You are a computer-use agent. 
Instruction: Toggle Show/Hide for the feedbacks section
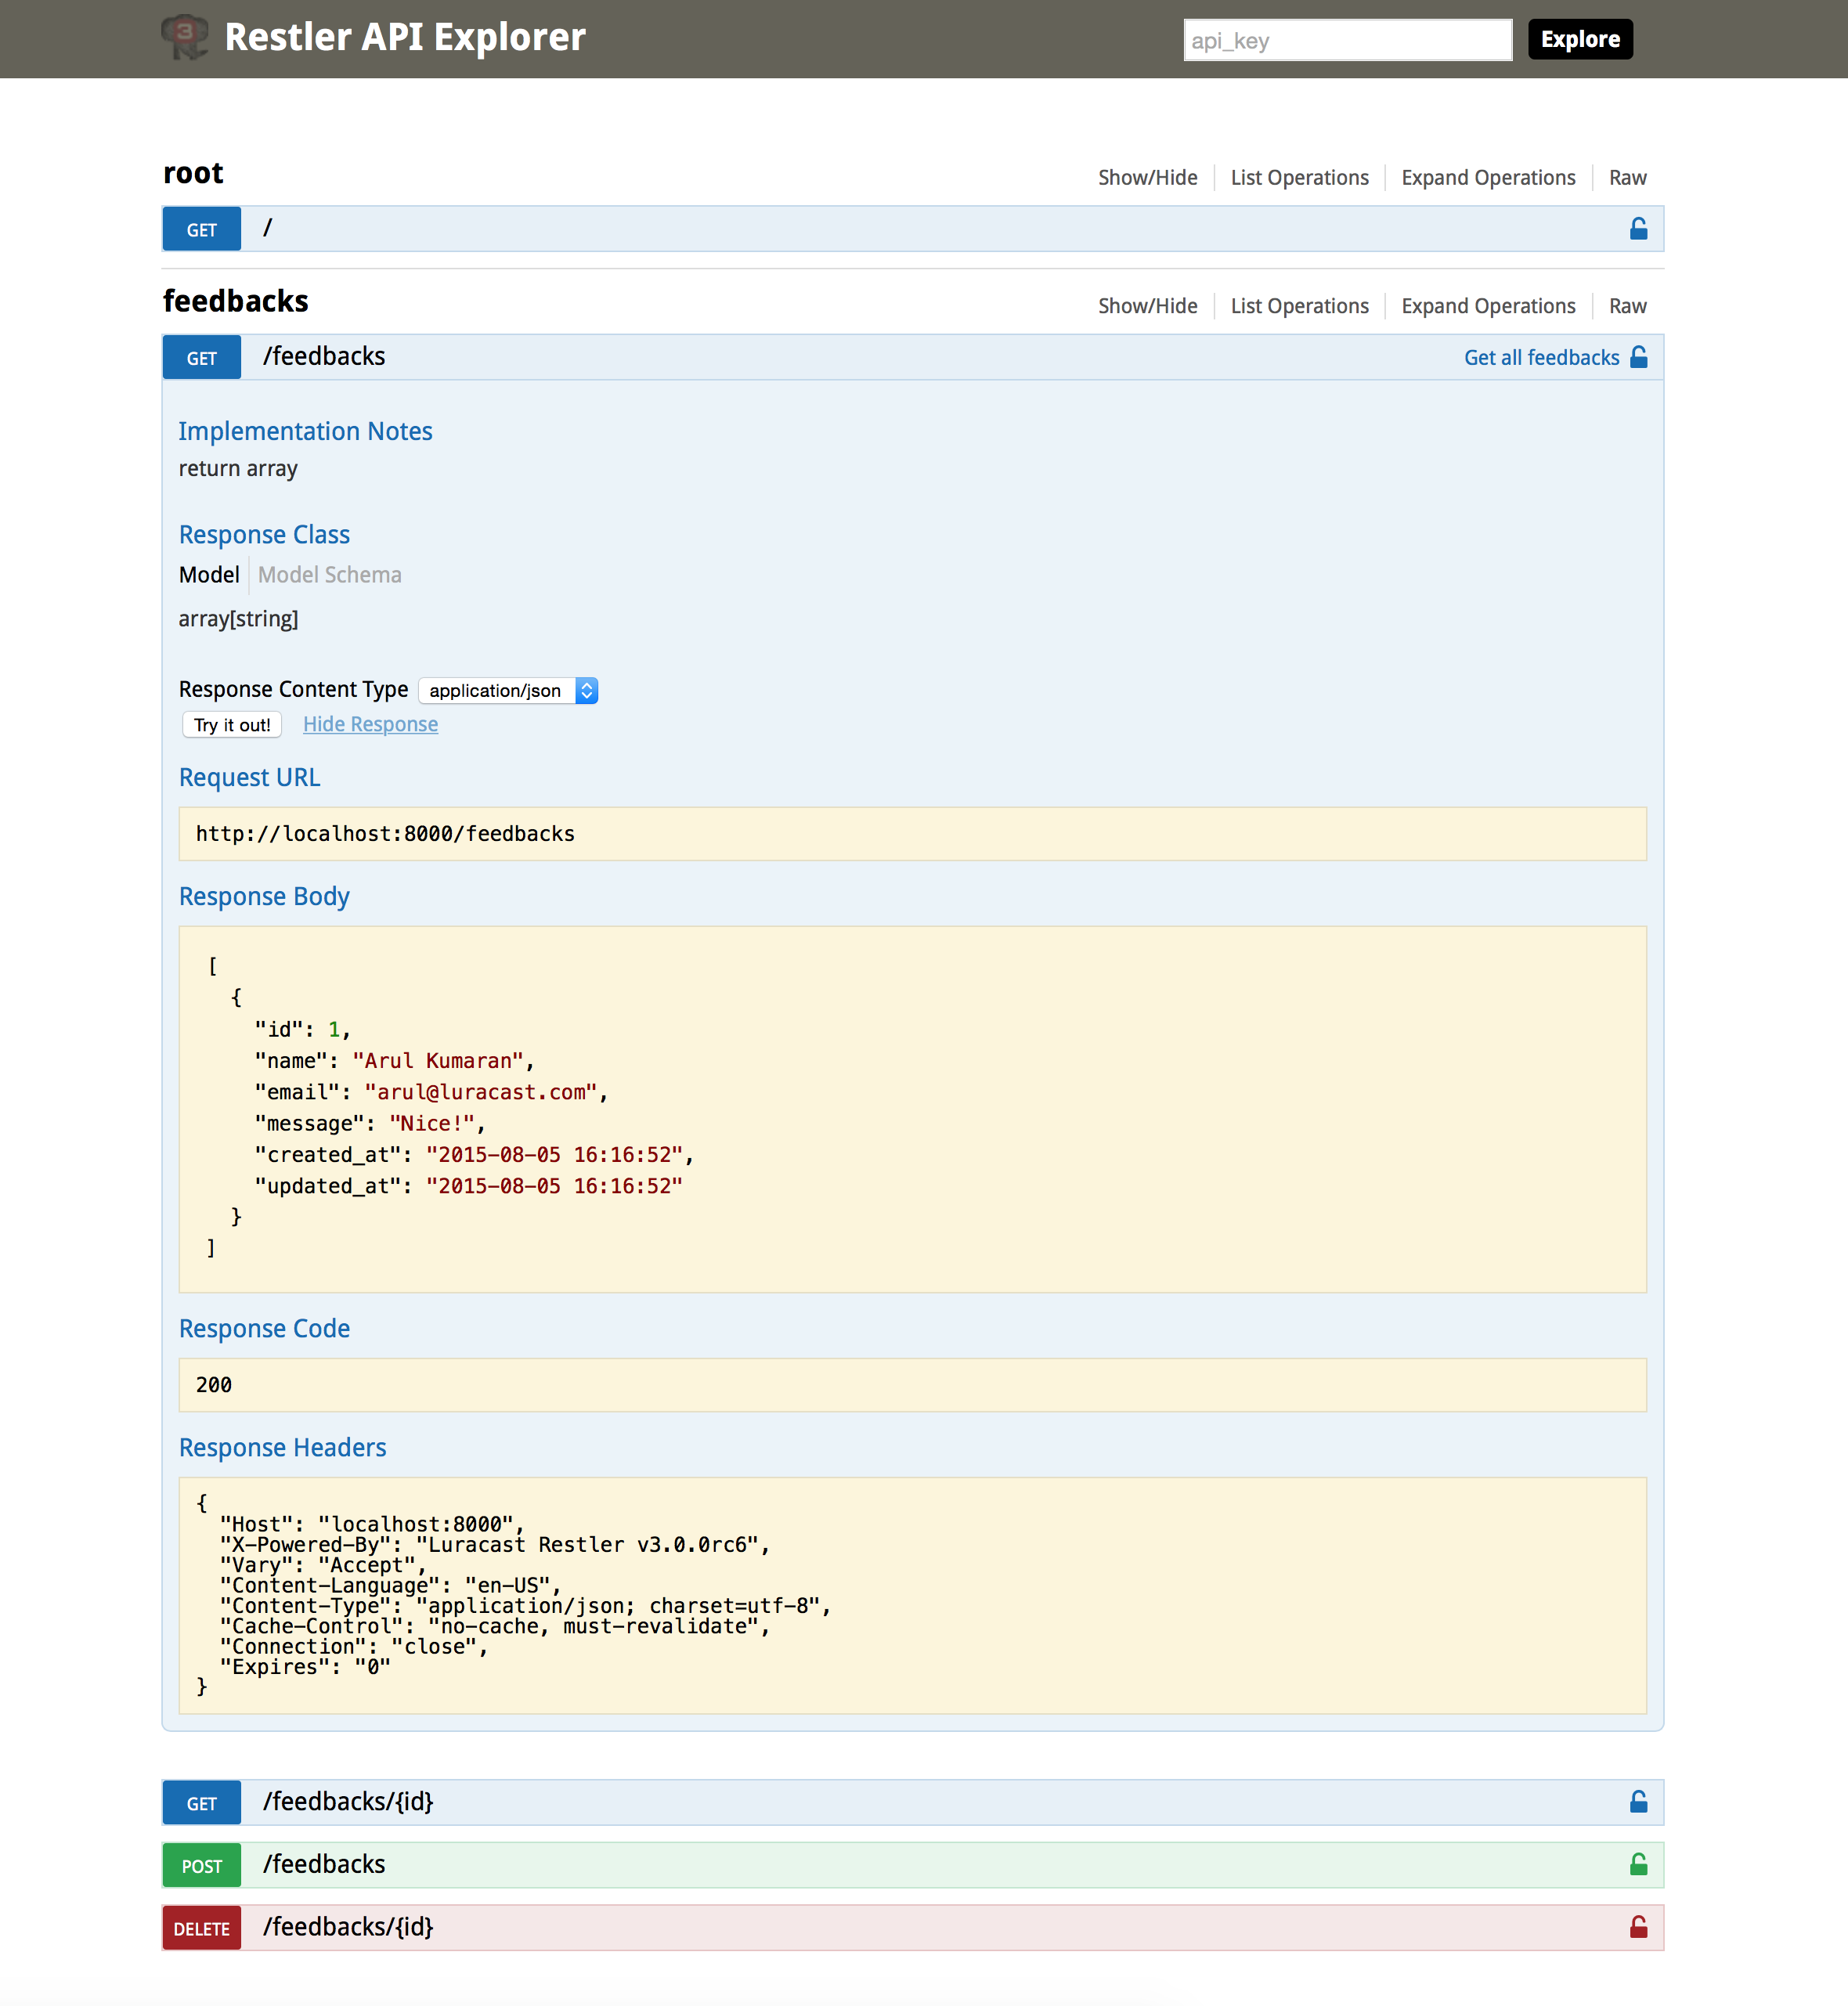(1147, 306)
